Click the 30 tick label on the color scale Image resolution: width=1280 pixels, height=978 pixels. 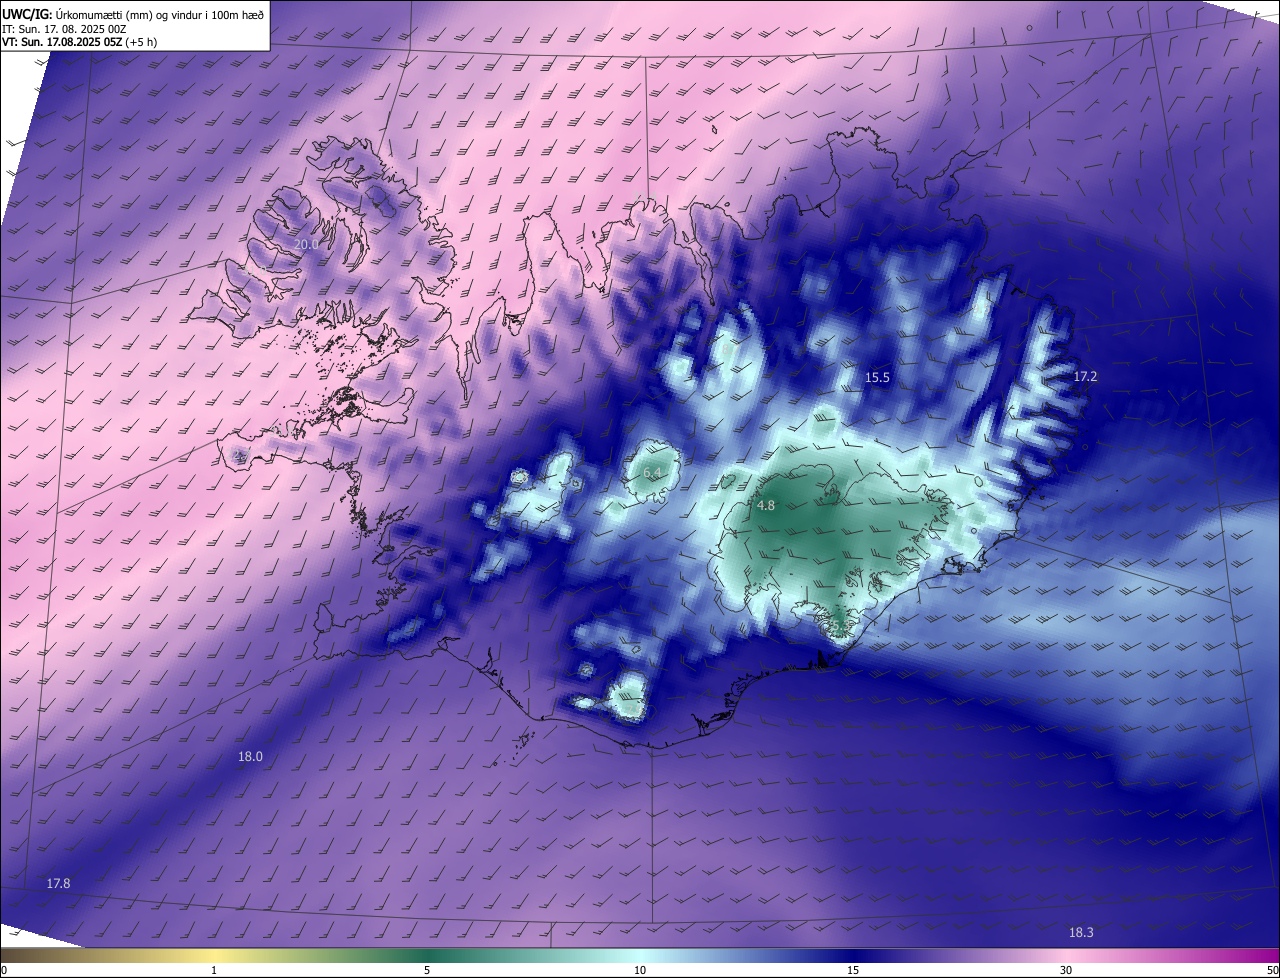1066,970
